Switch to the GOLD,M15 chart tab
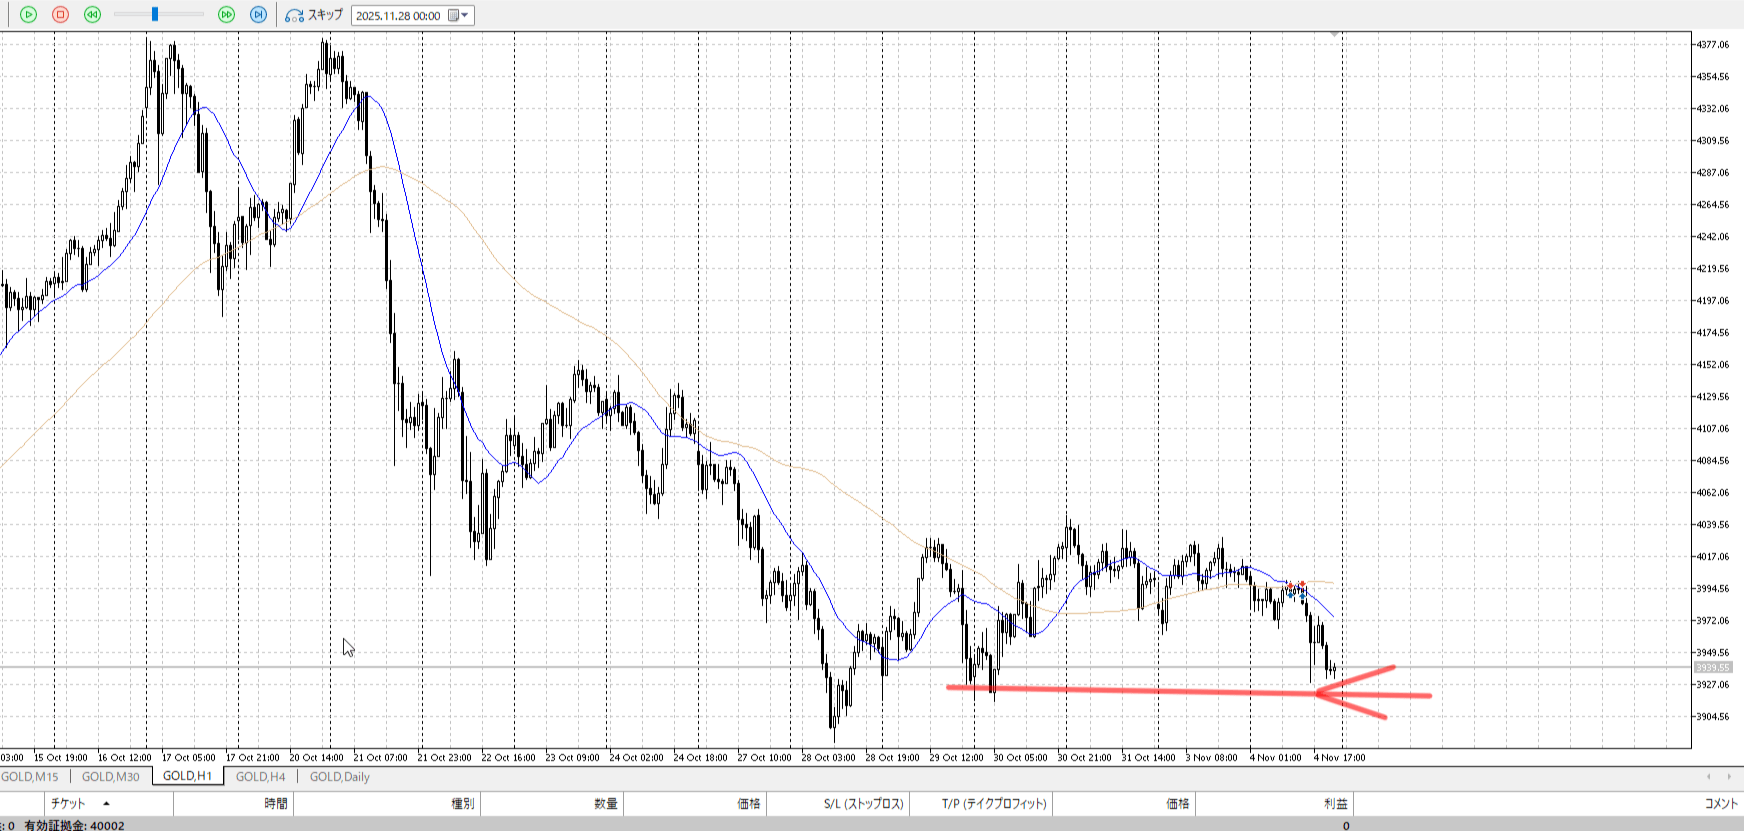 point(30,777)
